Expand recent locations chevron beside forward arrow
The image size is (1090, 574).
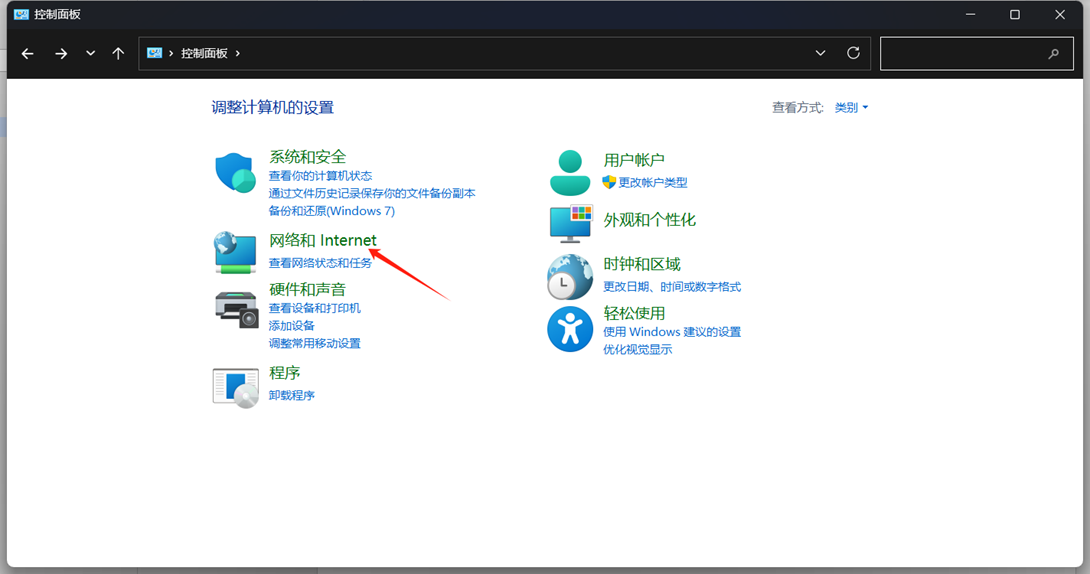(90, 53)
